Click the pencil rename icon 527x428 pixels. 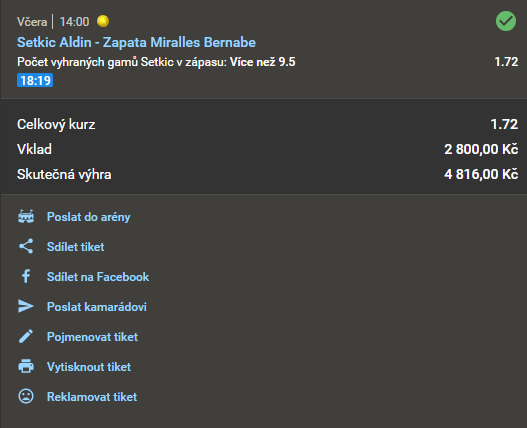[x=26, y=336]
